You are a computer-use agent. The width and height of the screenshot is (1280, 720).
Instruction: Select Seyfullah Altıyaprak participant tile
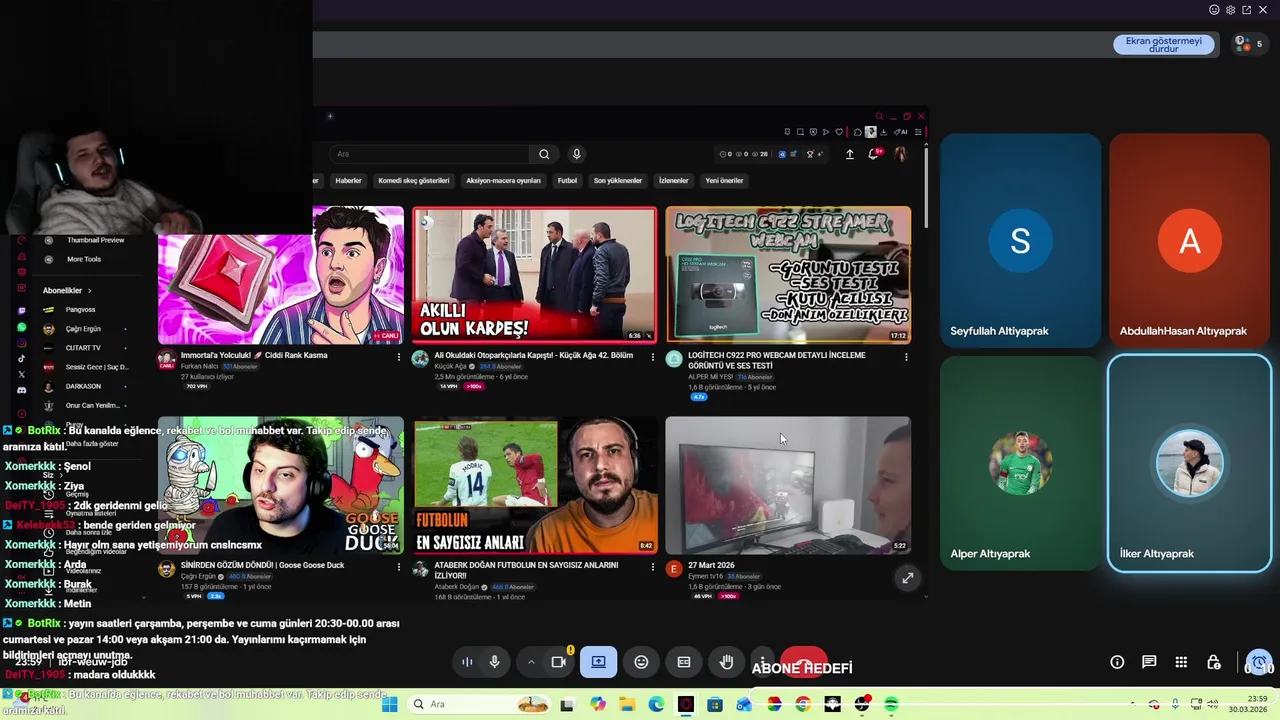(x=1020, y=240)
